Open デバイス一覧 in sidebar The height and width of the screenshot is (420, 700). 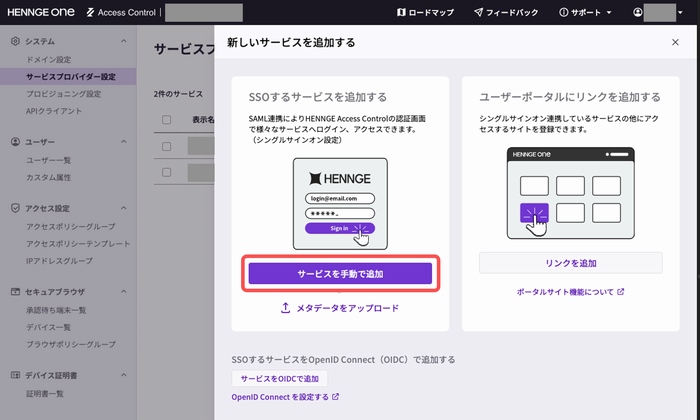[x=48, y=327]
